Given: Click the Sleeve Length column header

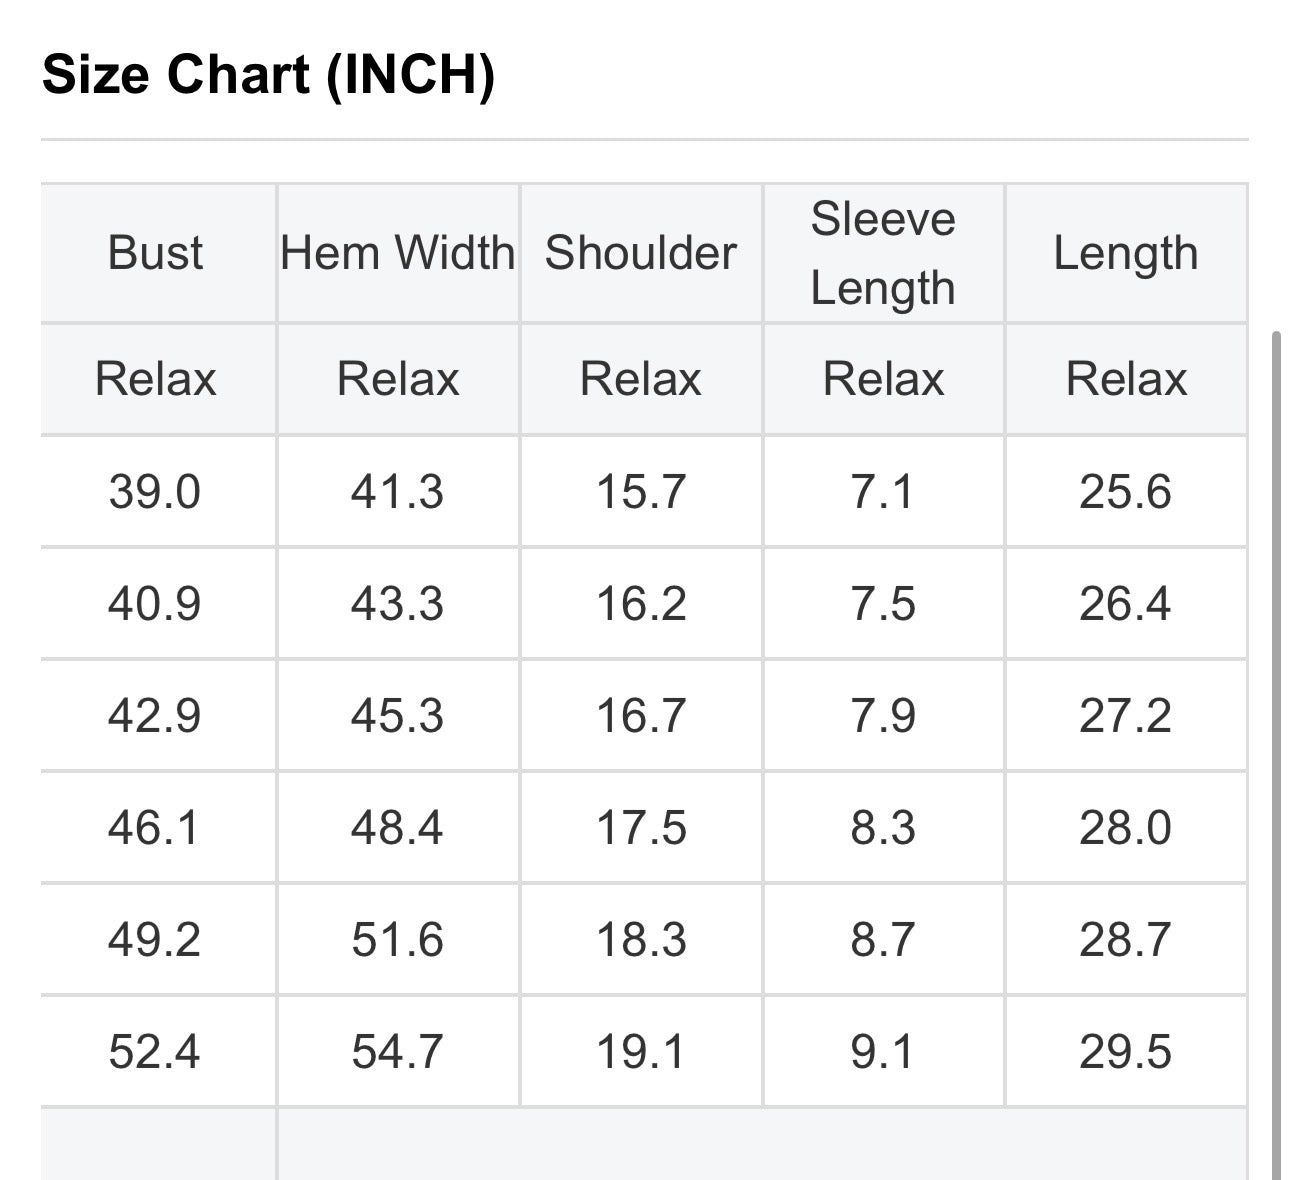Looking at the screenshot, I should pos(884,253).
